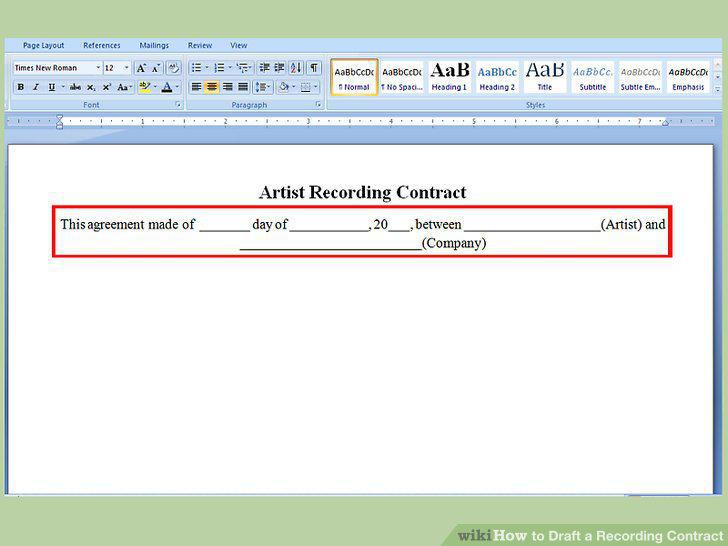Click the Shading paint bucket icon
Viewport: 728px width, 546px height.
coord(284,87)
